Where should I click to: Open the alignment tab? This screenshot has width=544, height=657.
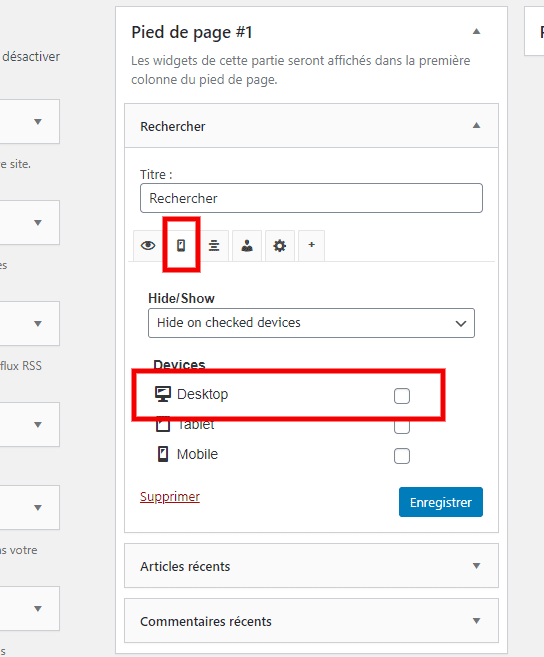214,246
